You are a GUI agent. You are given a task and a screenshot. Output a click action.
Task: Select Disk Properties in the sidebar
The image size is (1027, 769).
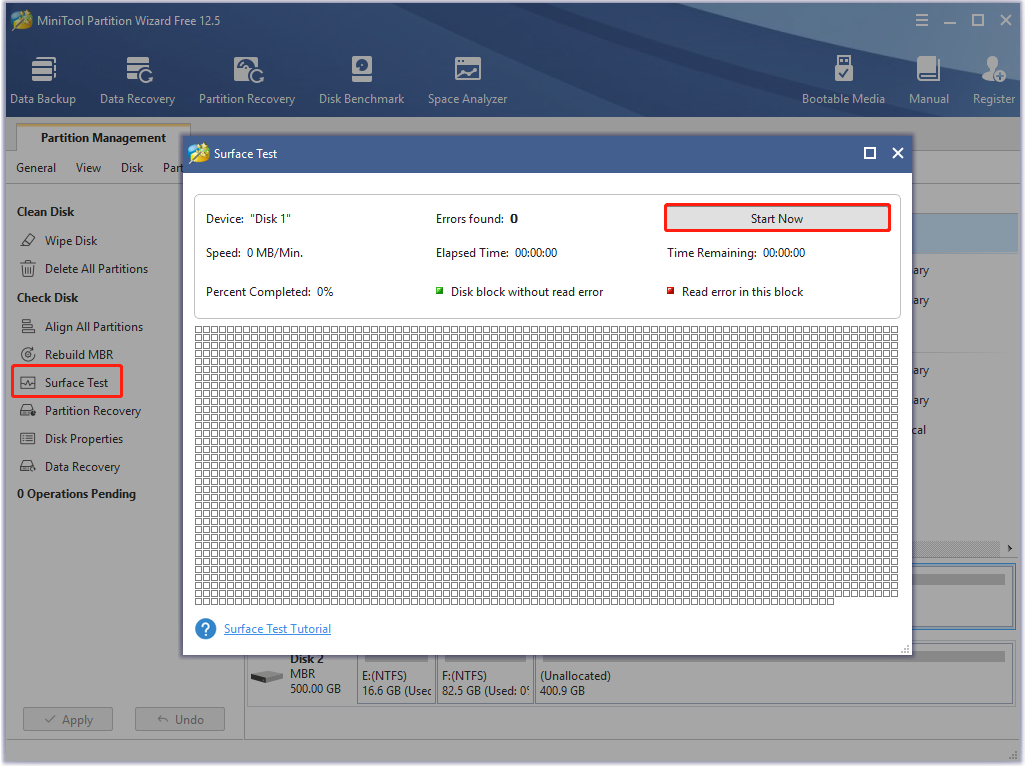84,438
